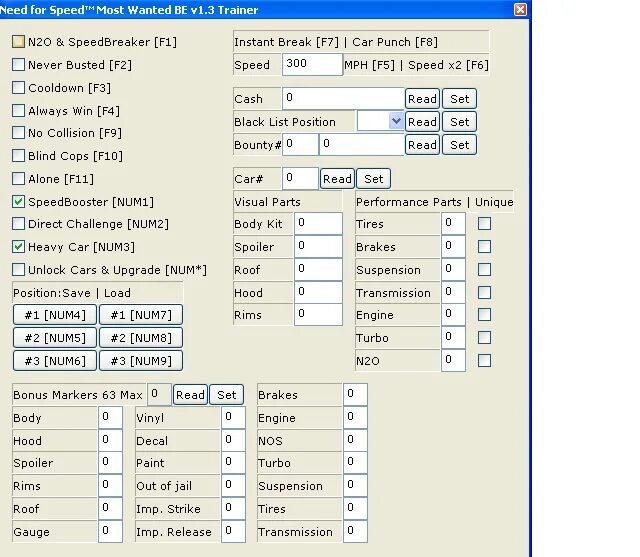Enable Cooldown [F3] option

pyautogui.click(x=18, y=87)
